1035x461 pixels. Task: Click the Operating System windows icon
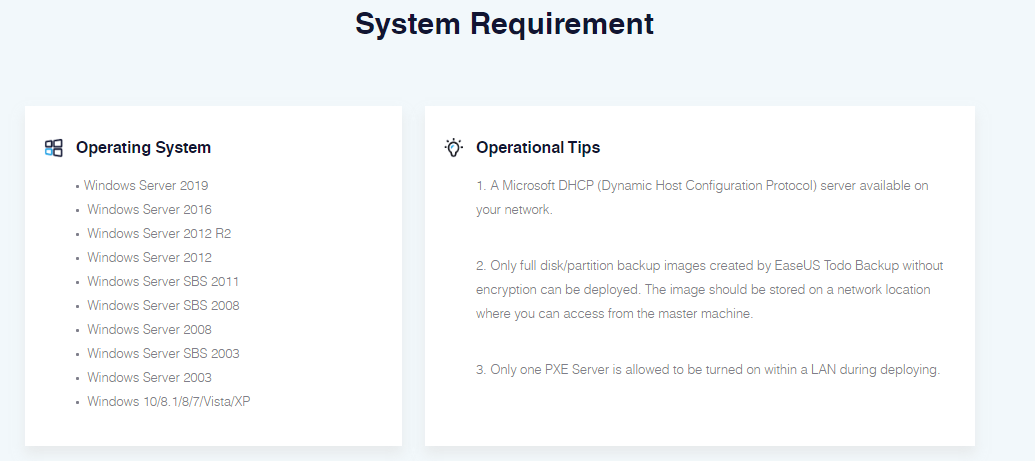[53, 148]
